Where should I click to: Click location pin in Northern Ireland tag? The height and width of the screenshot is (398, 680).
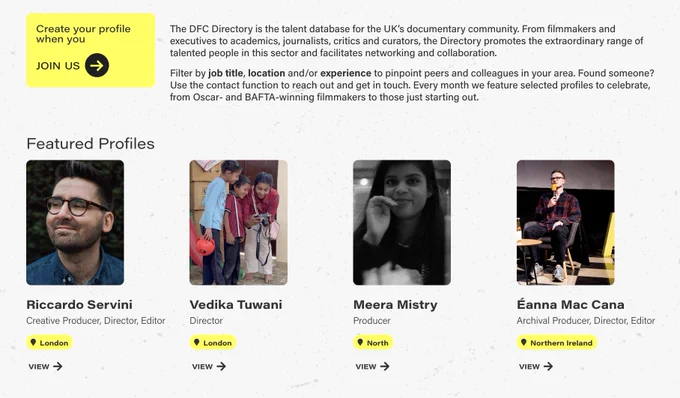(523, 343)
